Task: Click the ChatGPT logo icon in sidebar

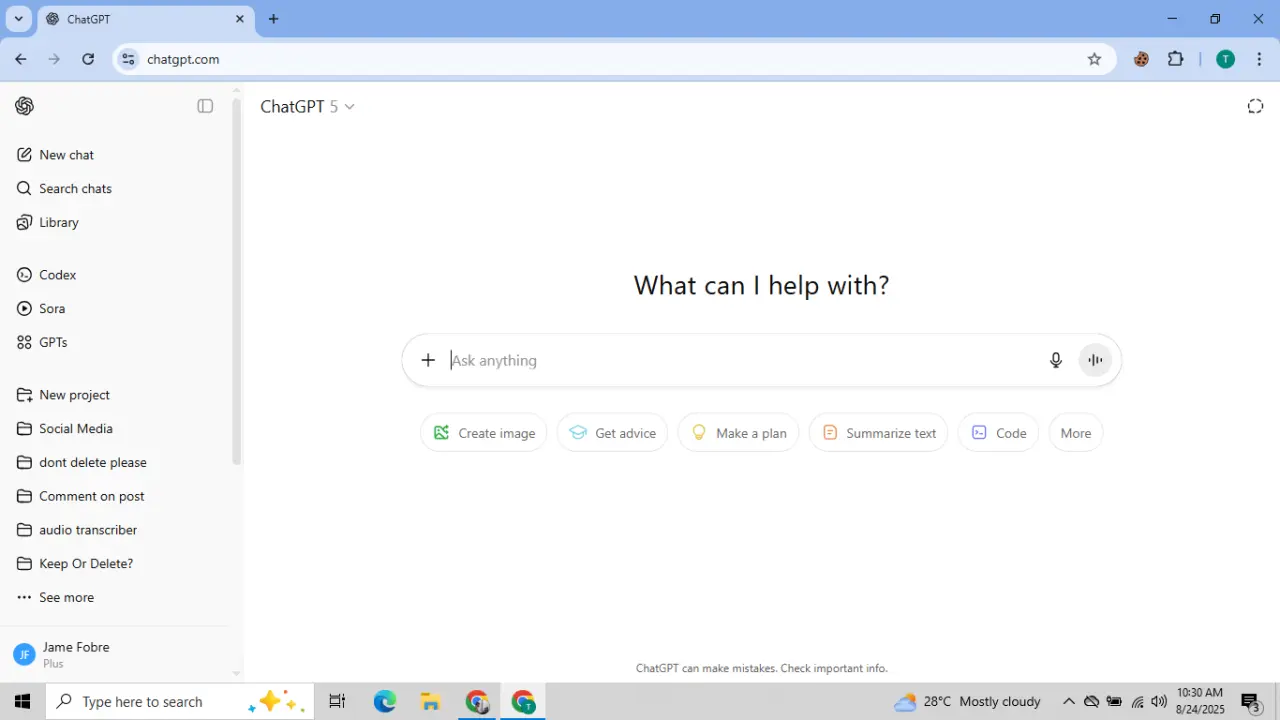Action: coord(25,106)
